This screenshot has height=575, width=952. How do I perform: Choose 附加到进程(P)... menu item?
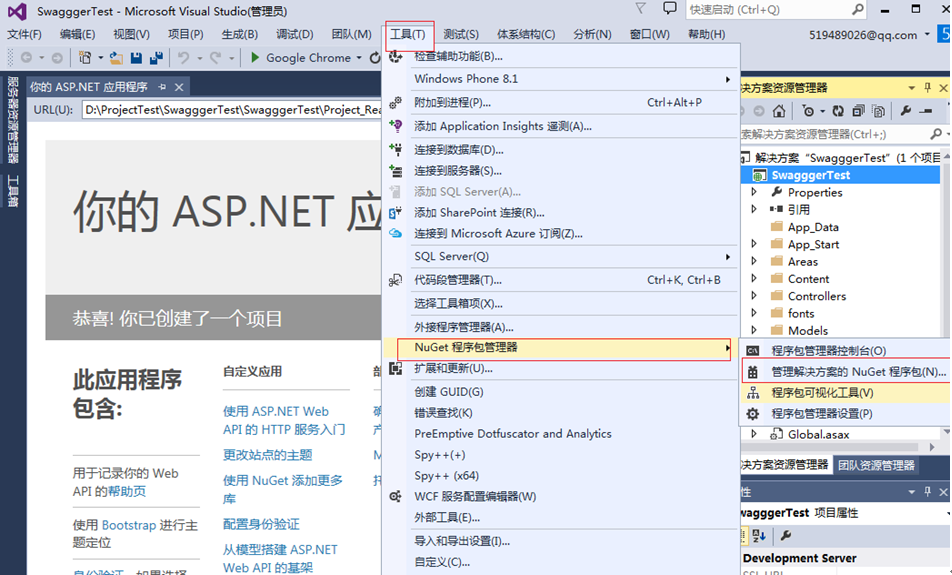[x=561, y=103]
